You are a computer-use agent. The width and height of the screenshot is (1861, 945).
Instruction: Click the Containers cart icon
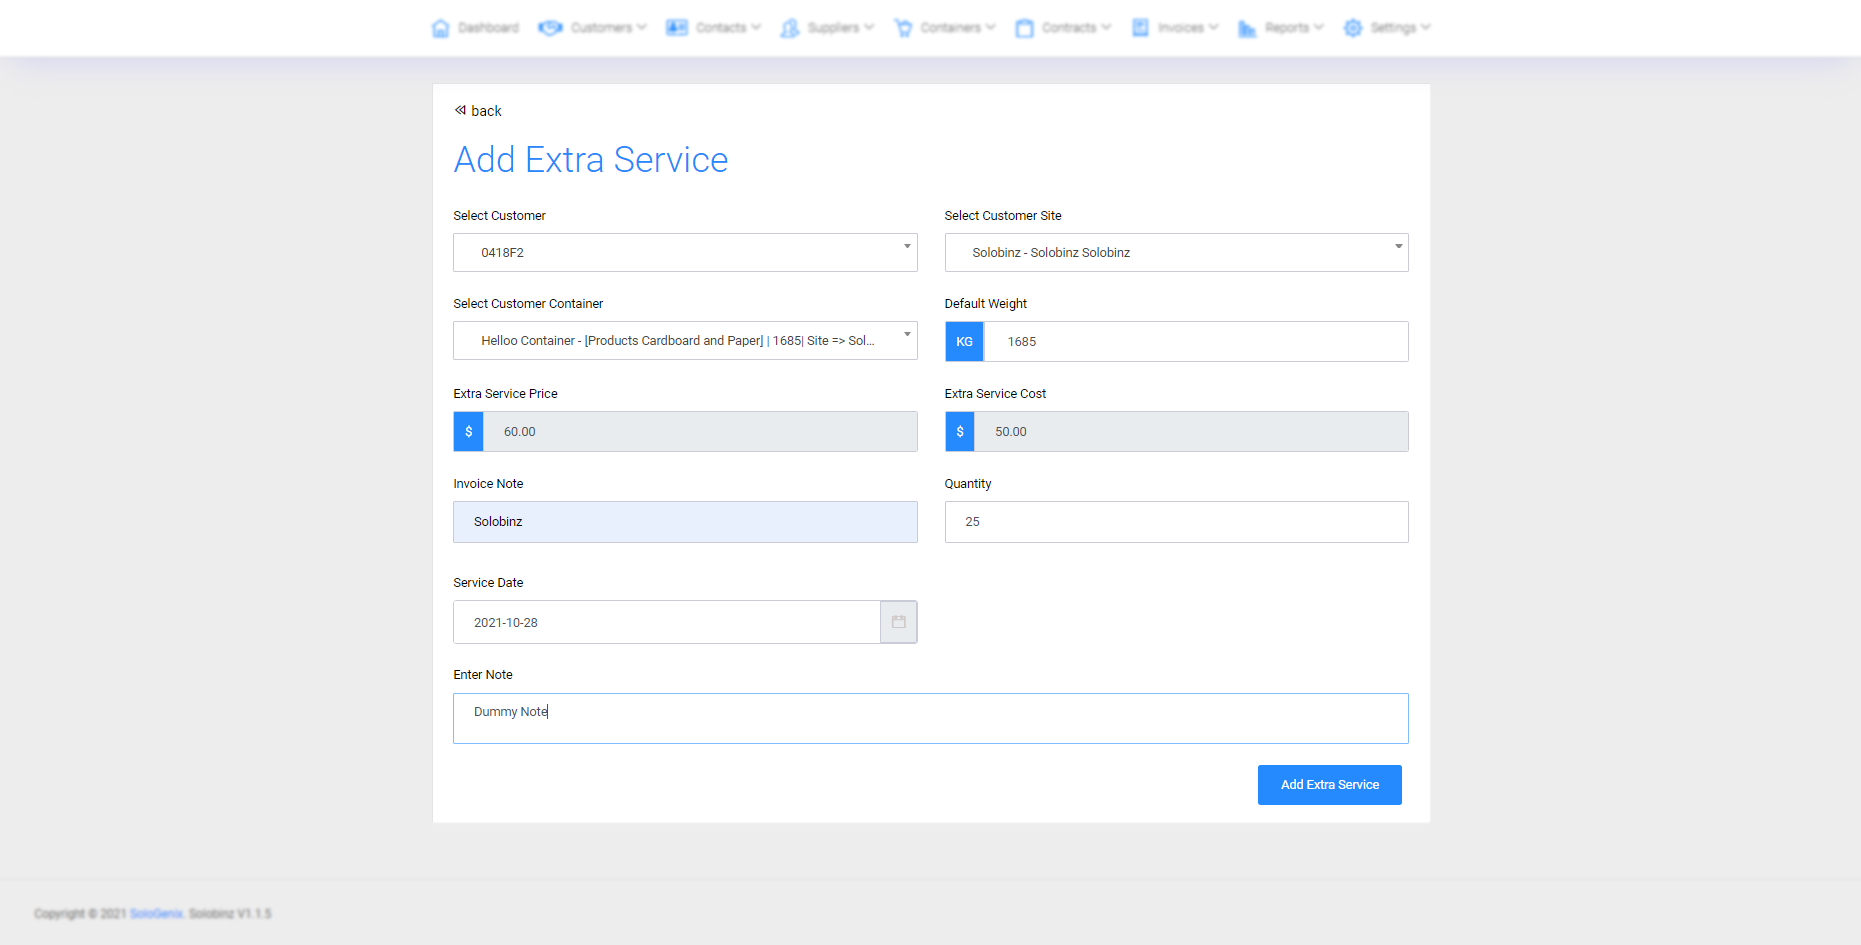click(903, 28)
